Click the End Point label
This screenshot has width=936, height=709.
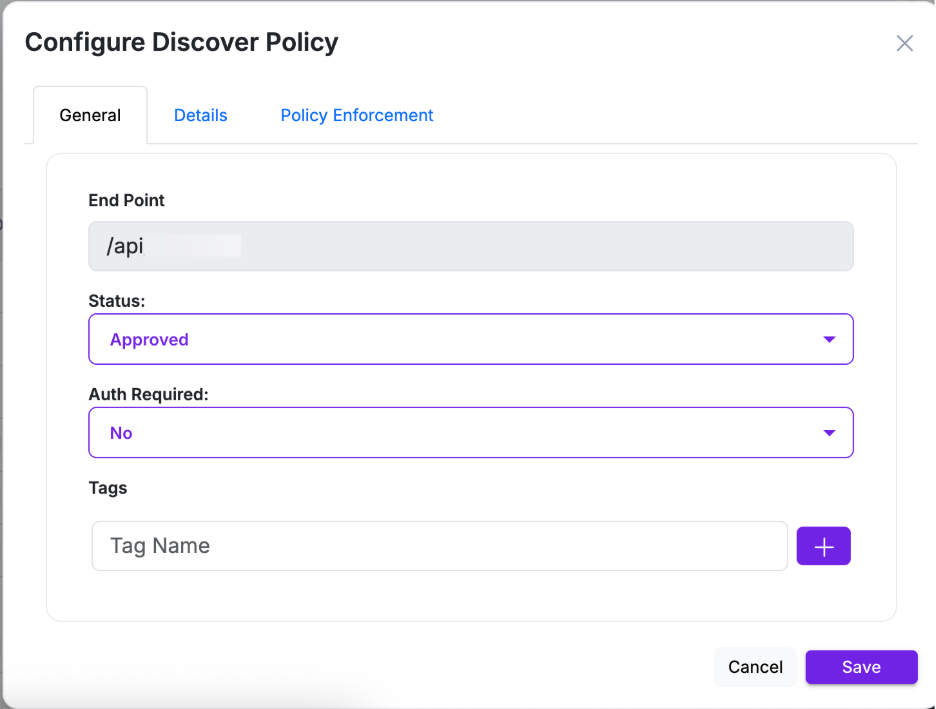point(126,200)
